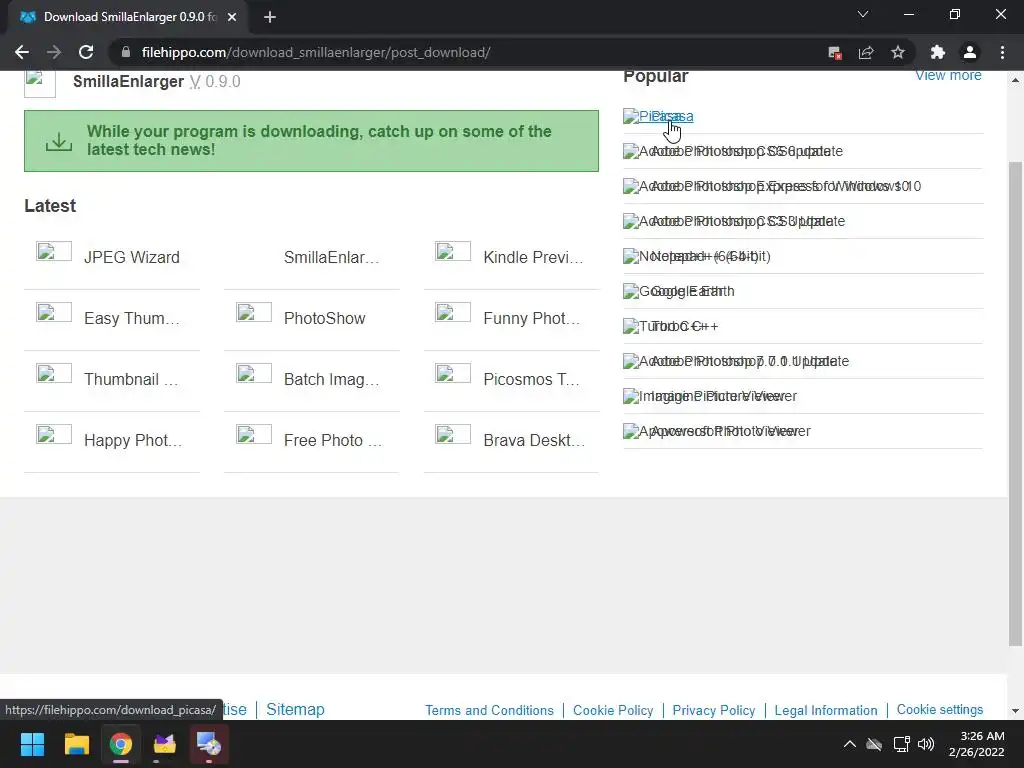Screen dimensions: 1024x768
Task: Open the Legal Information footer link
Action: 826,710
